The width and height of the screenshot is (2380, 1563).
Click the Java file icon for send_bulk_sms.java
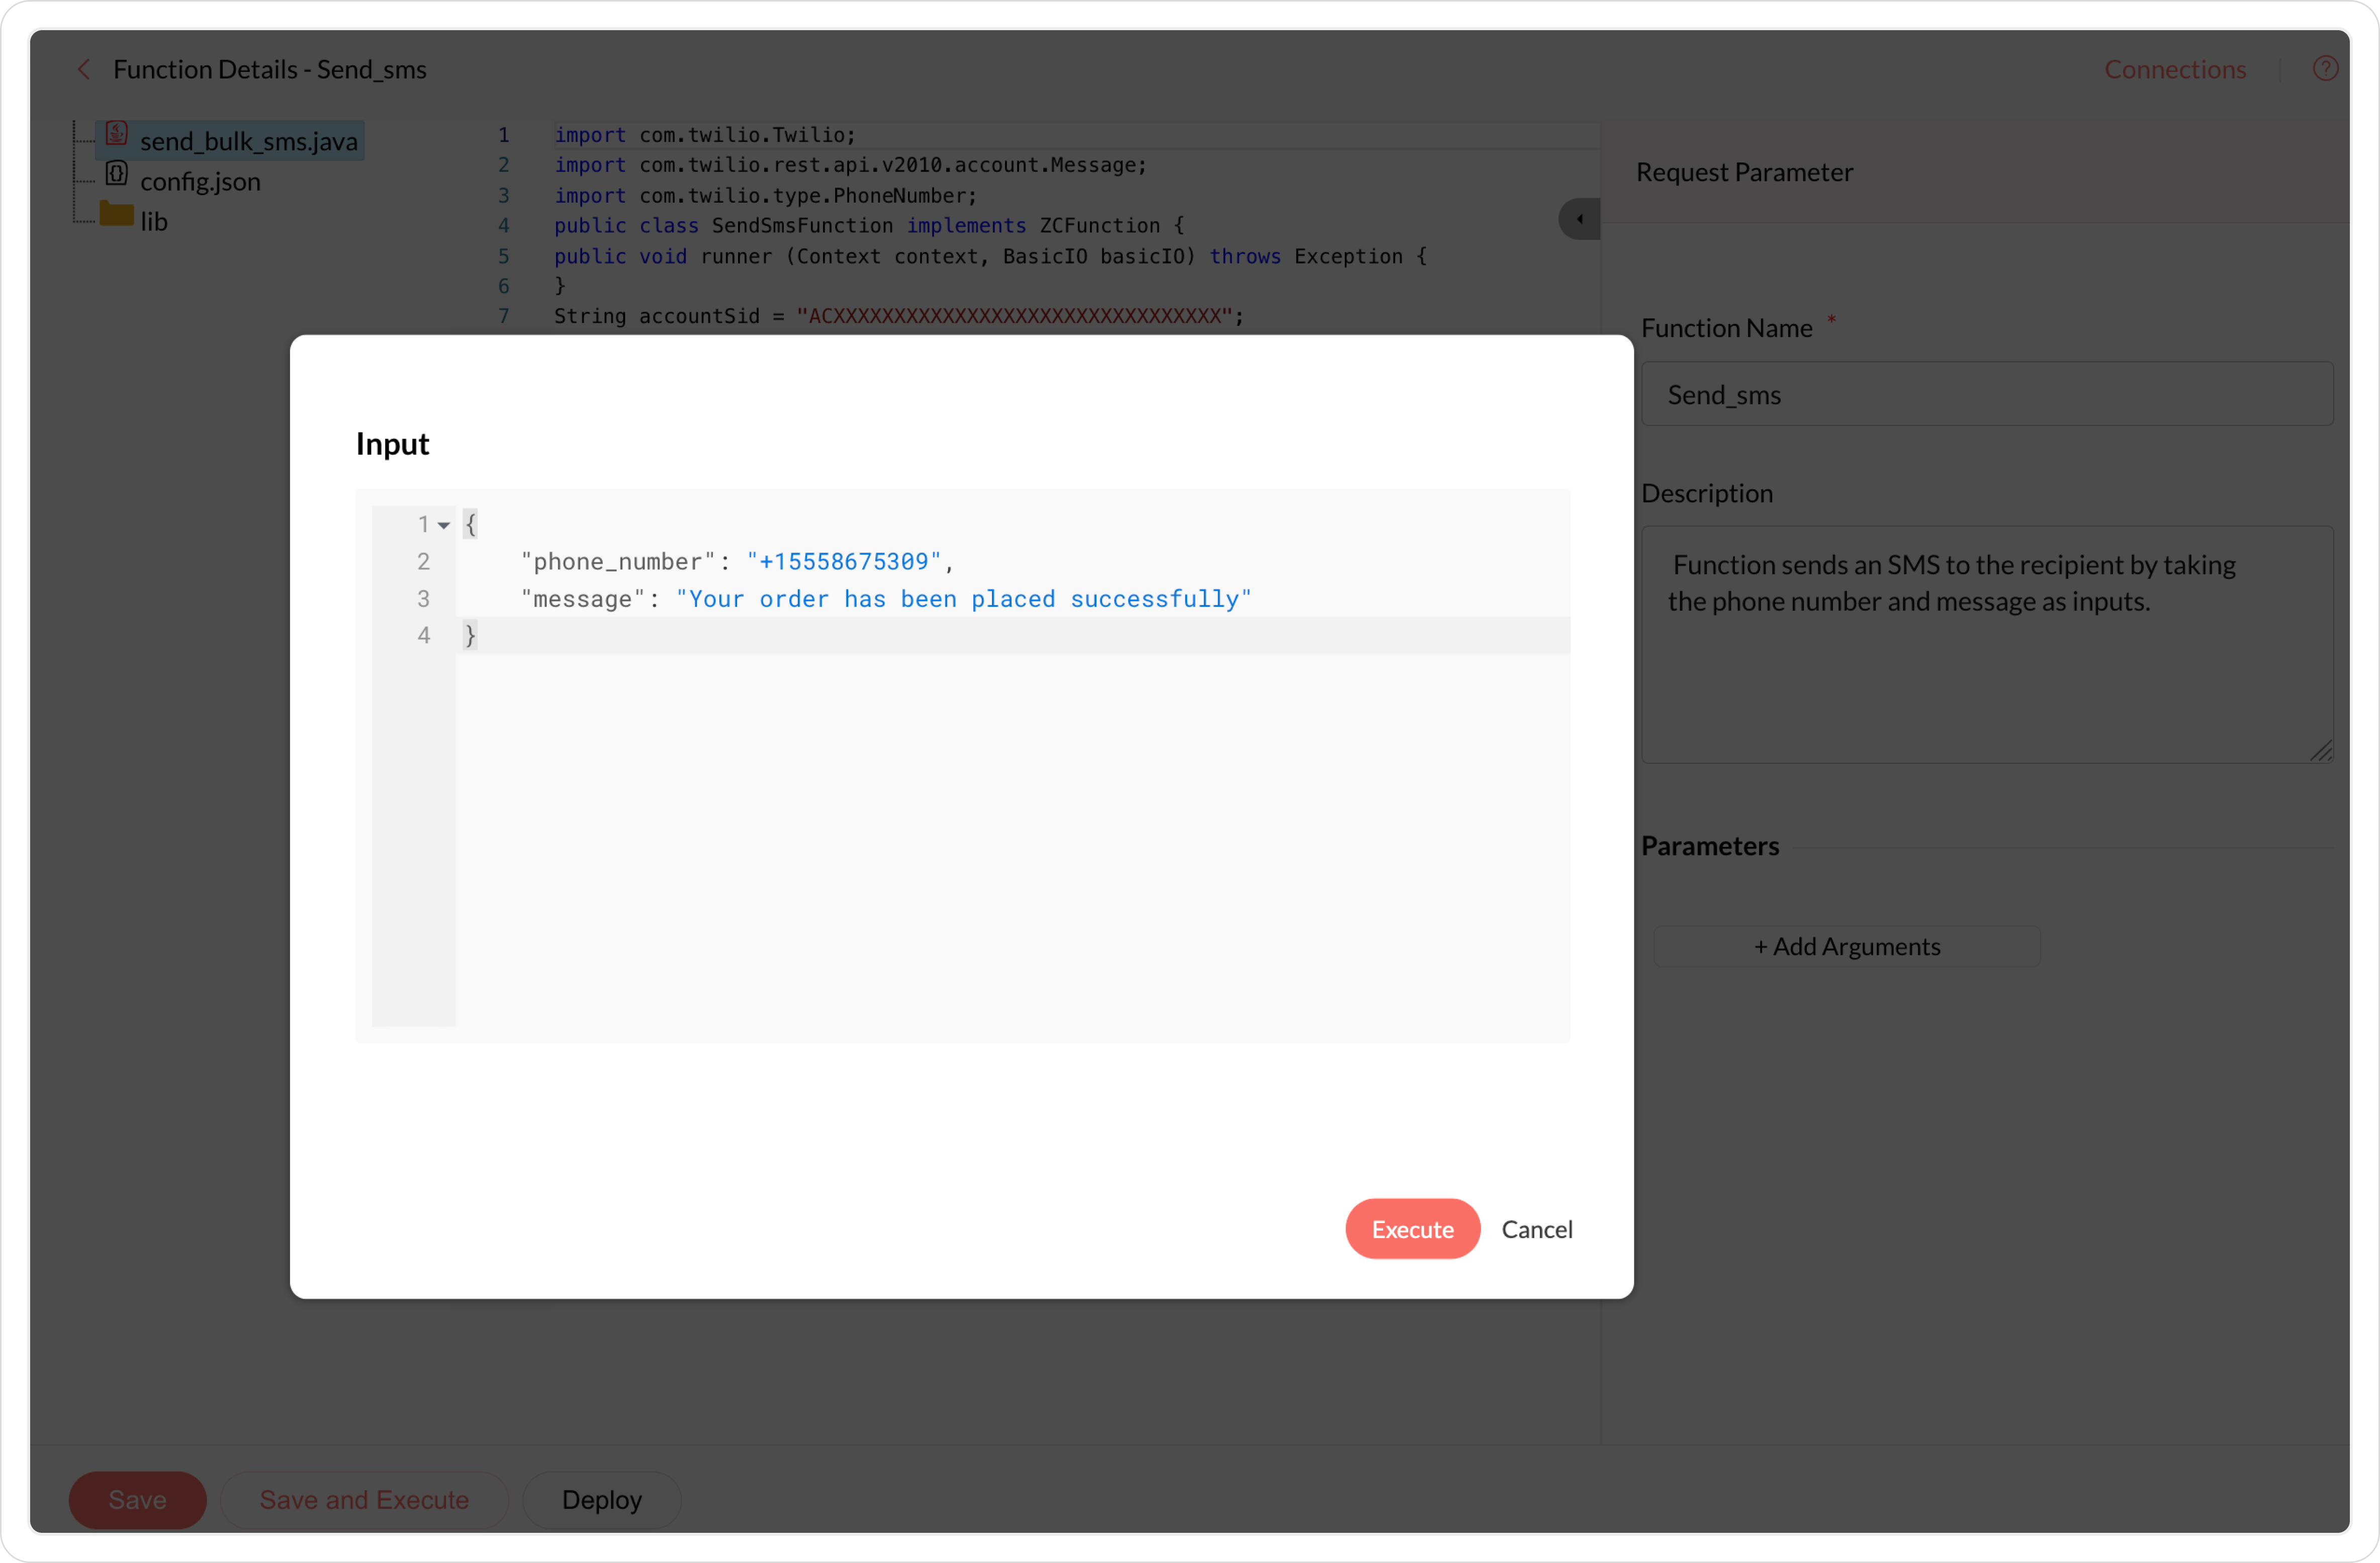(117, 134)
